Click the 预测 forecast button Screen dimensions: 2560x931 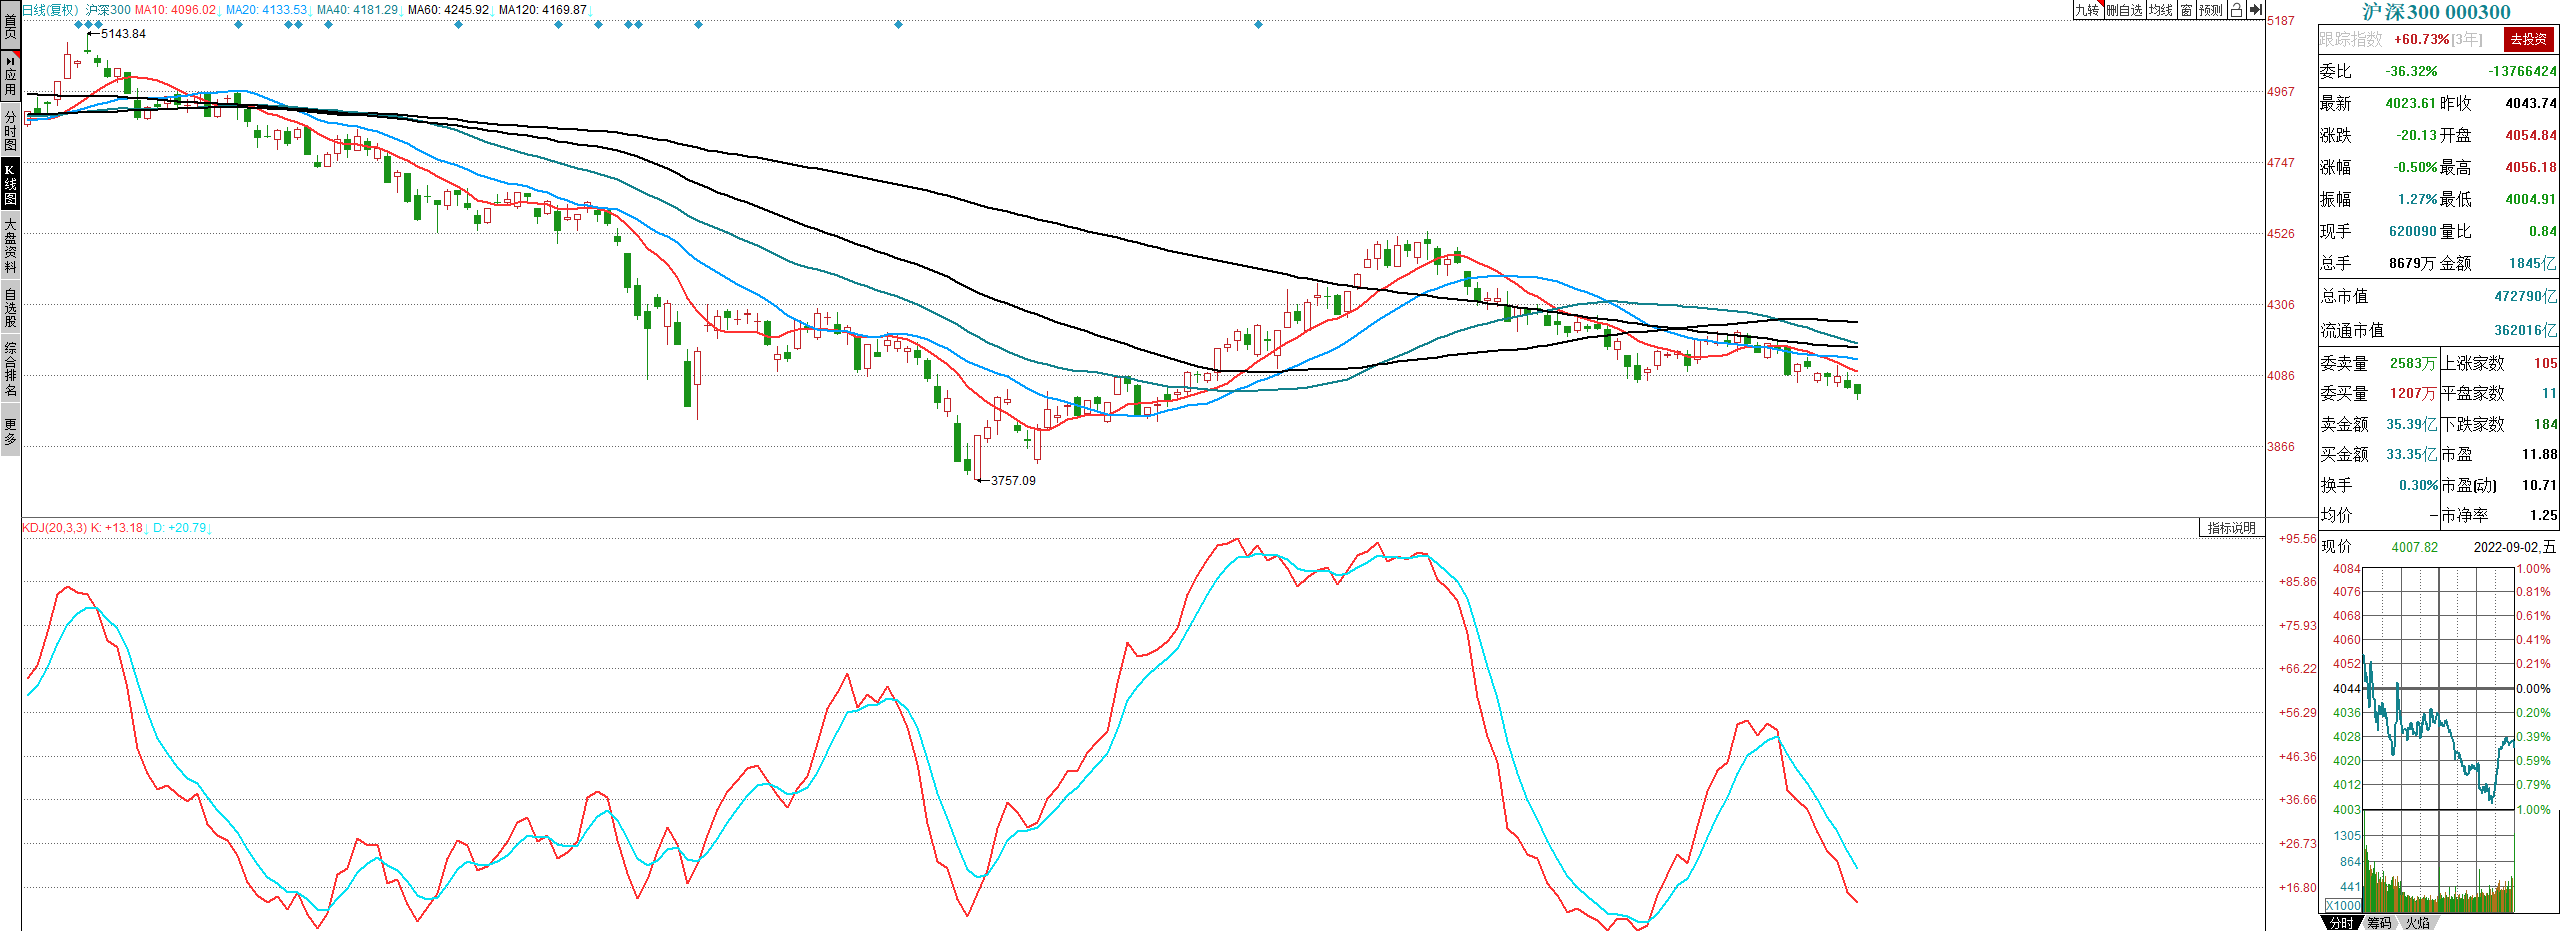point(2210,10)
